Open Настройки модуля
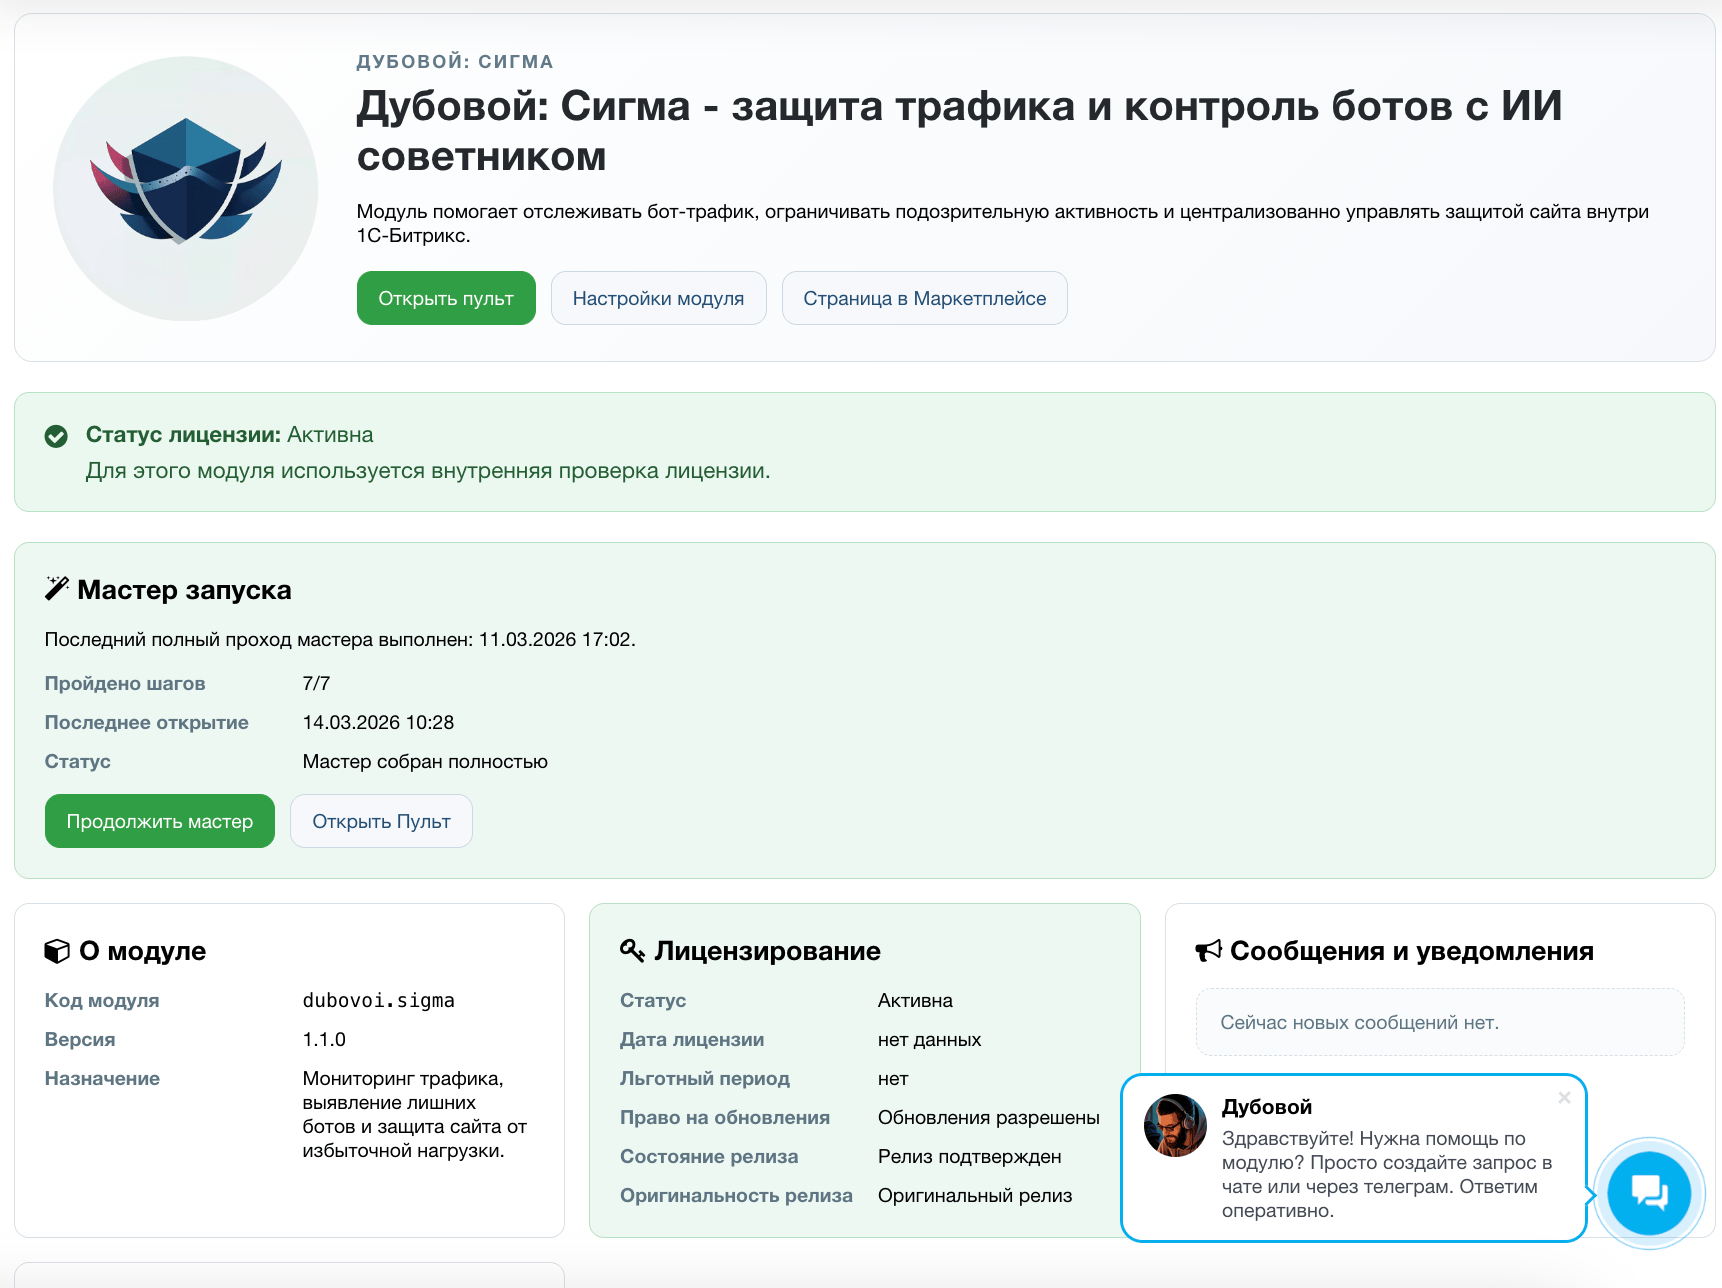The width and height of the screenshot is (1722, 1288). click(x=658, y=298)
